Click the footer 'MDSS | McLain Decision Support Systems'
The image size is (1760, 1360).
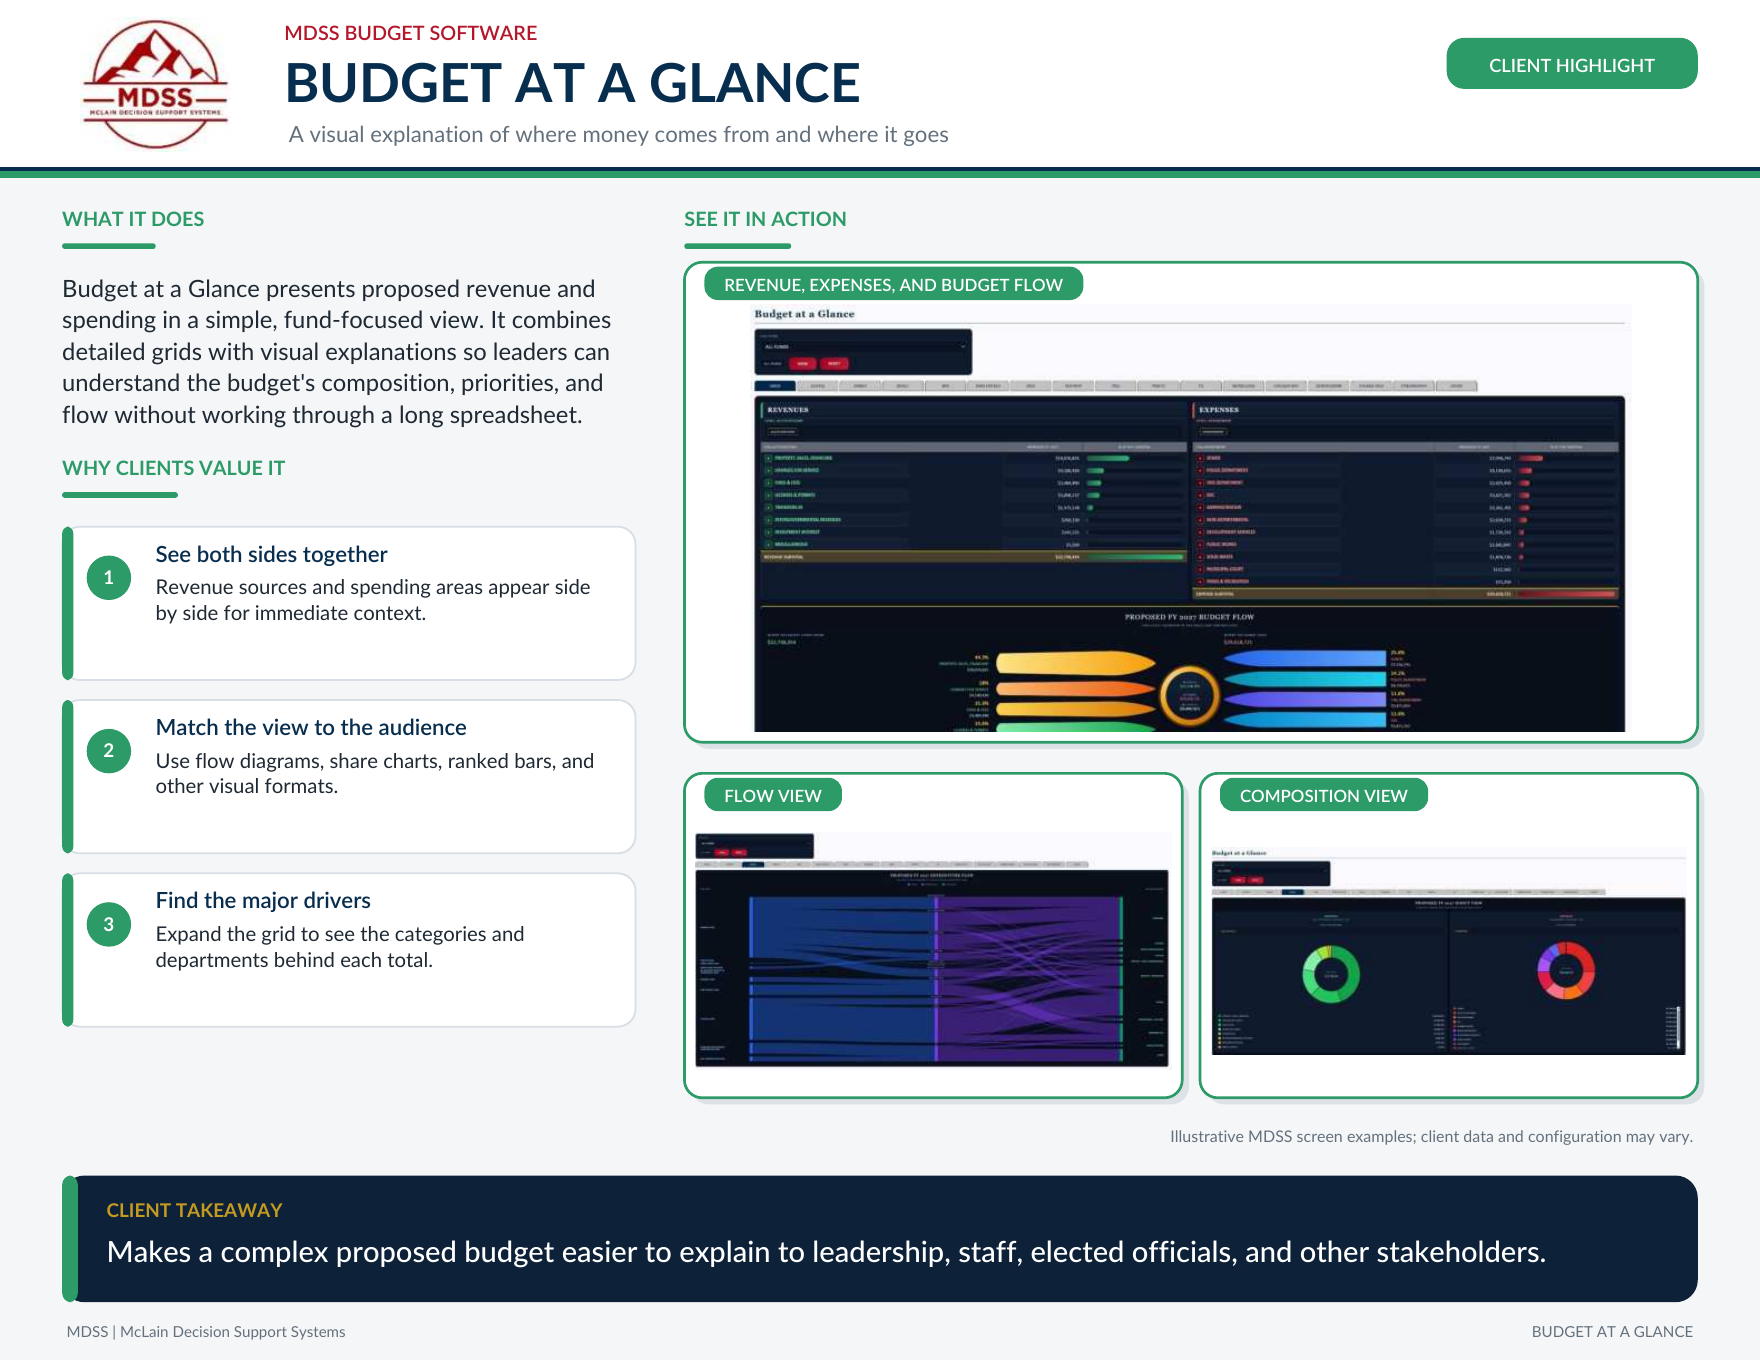click(206, 1332)
